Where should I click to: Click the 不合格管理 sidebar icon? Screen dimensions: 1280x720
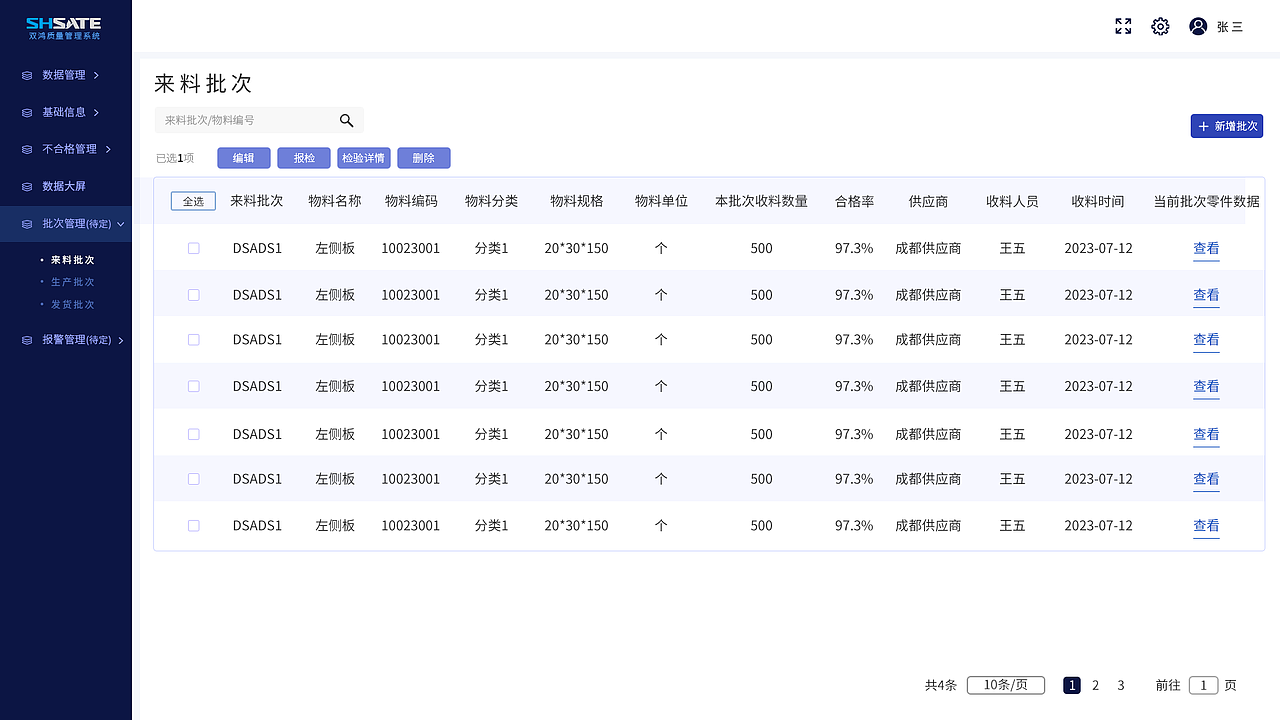pos(24,149)
